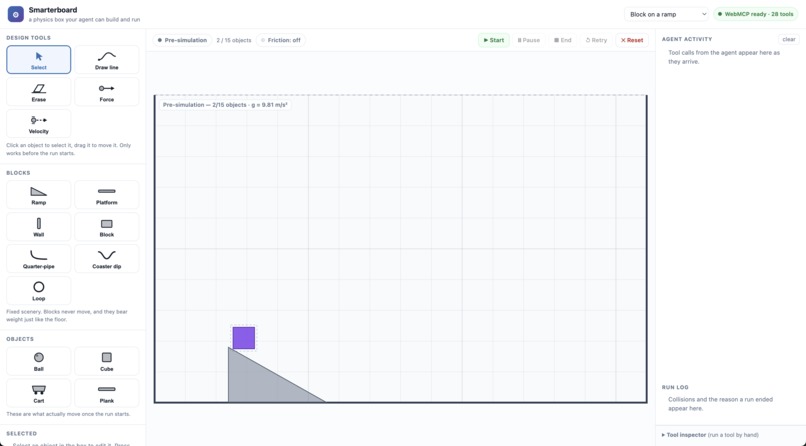The width and height of the screenshot is (806, 446).
Task: Click the Smarterboard app logo
Action: click(x=15, y=14)
